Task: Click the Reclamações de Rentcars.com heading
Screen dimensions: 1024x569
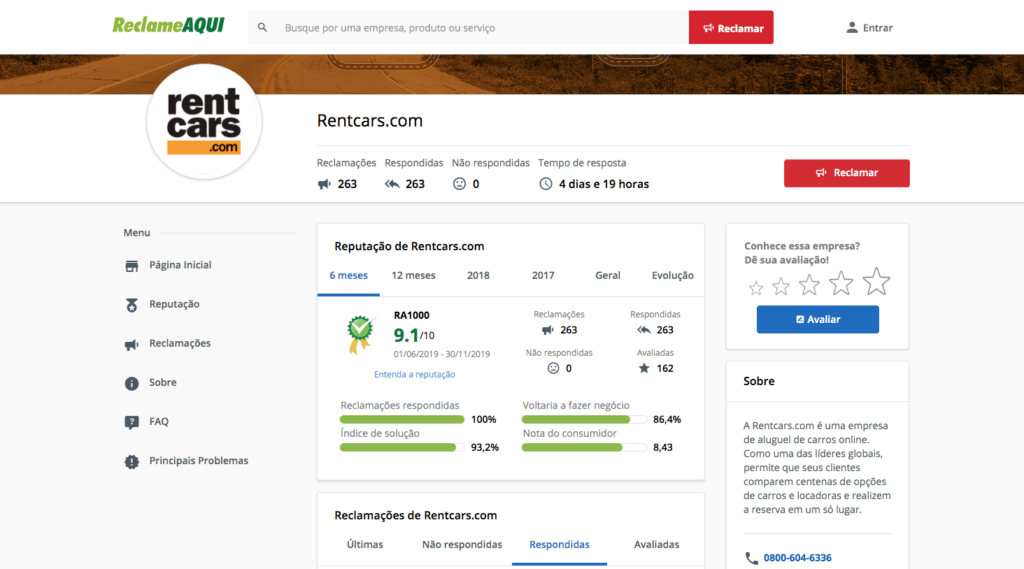Action: [415, 515]
